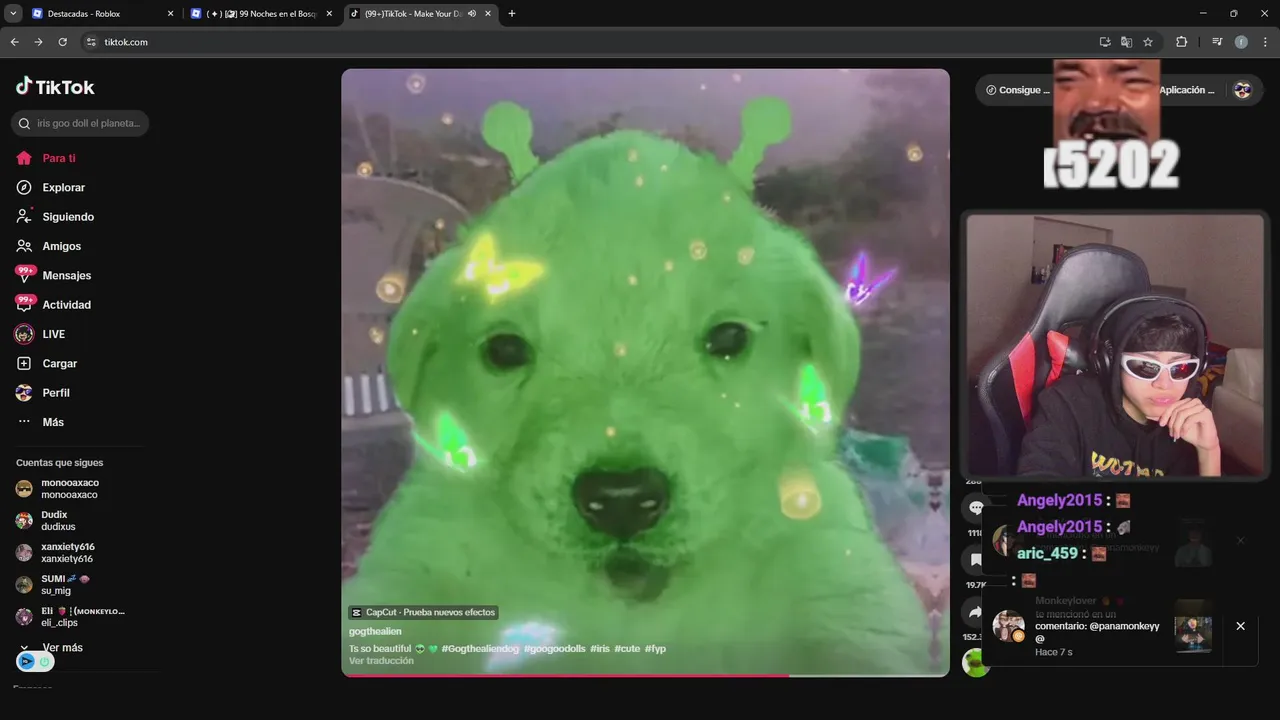The width and height of the screenshot is (1280, 720).
Task: Open the profile avatar with sunglasses
Action: click(1243, 90)
